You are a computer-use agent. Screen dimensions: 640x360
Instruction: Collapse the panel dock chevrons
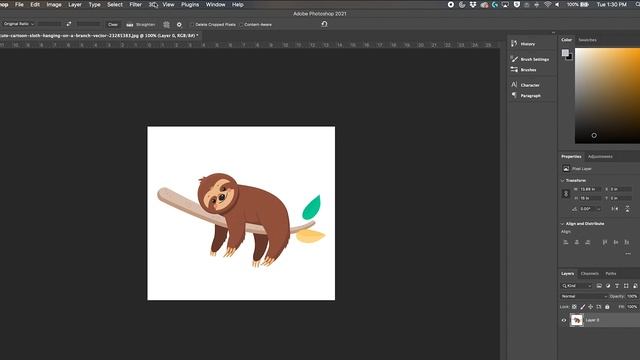(553, 33)
